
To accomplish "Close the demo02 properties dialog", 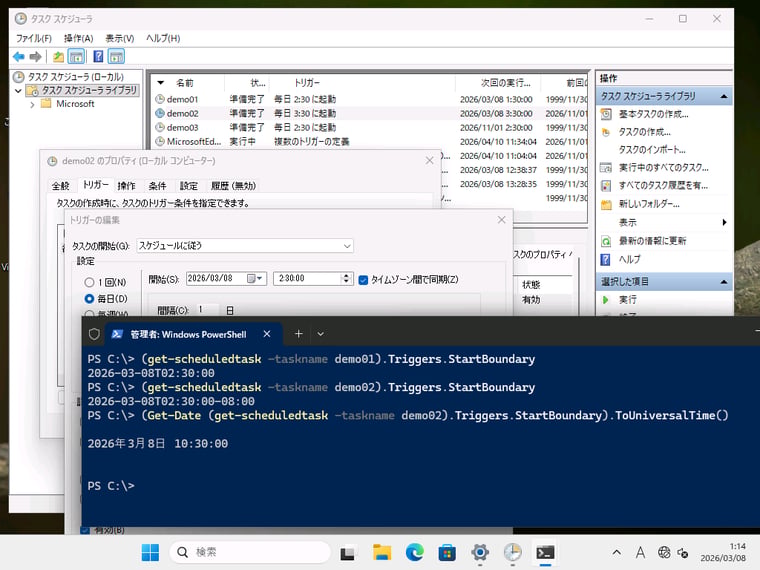I will [x=429, y=160].
